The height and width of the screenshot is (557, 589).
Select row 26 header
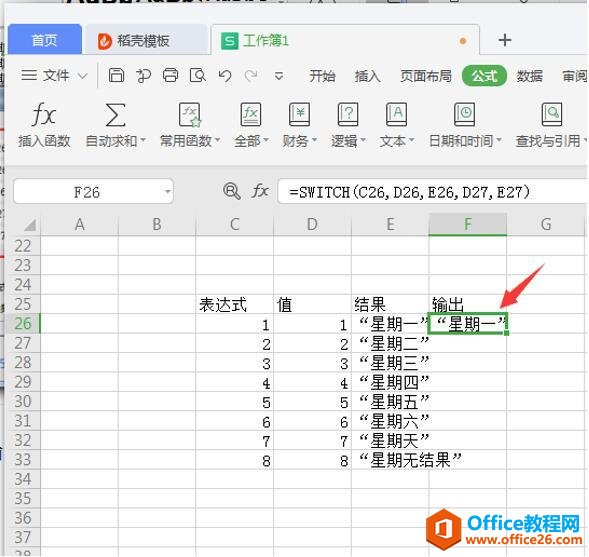23,323
